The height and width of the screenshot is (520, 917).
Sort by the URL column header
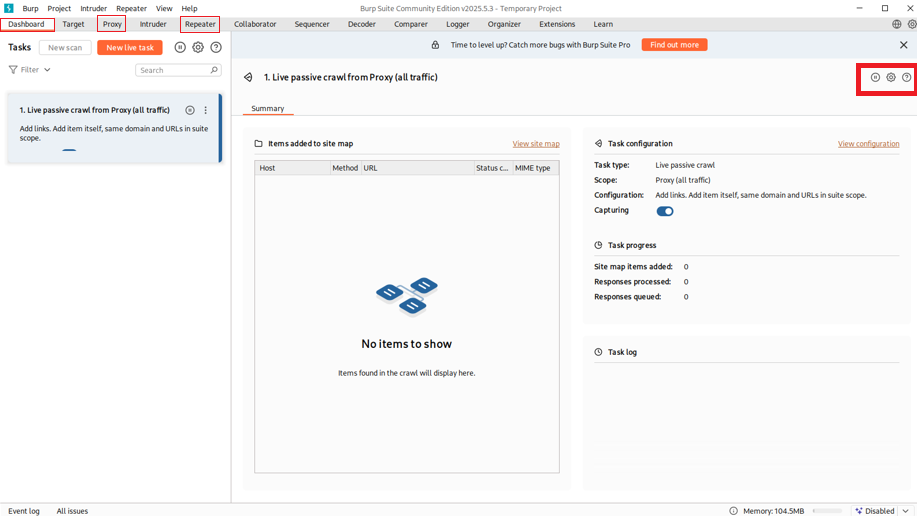point(418,168)
